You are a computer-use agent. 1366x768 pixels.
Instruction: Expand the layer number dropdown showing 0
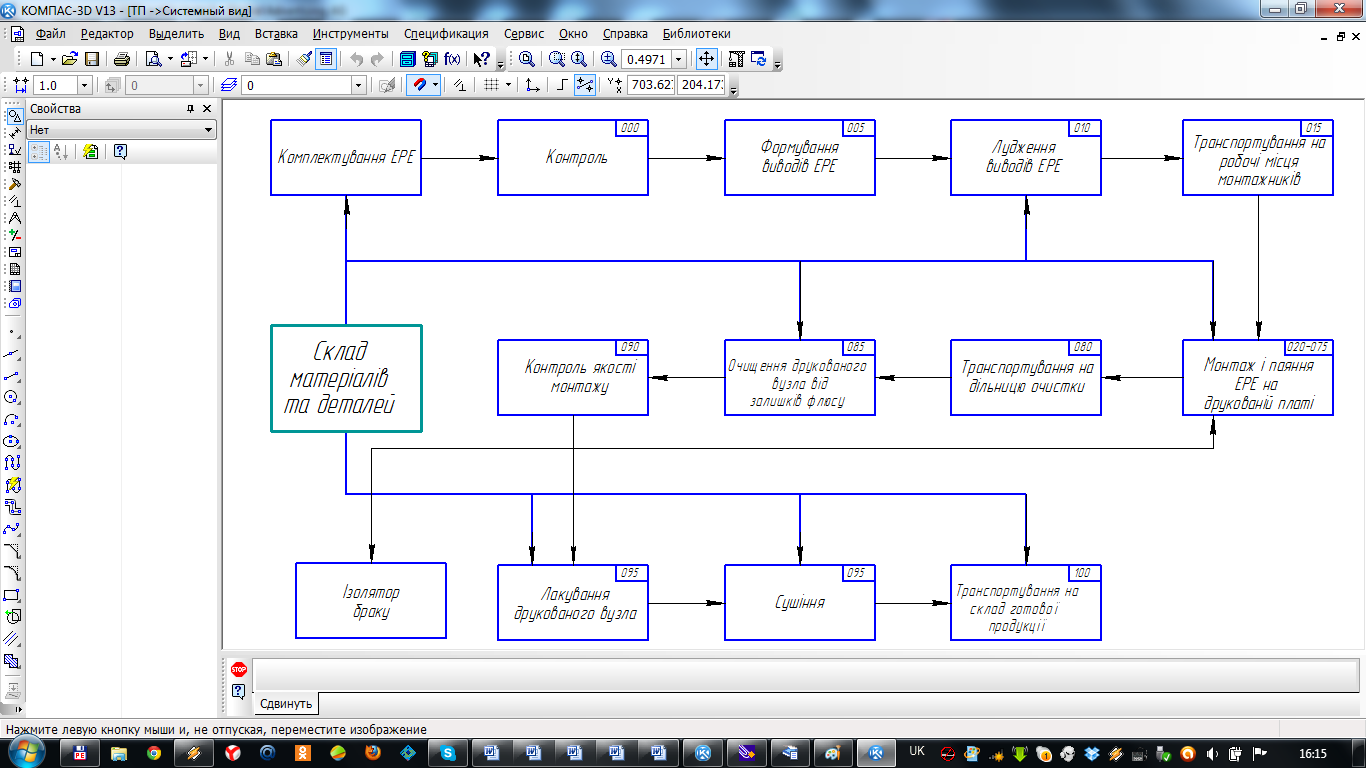coord(359,86)
